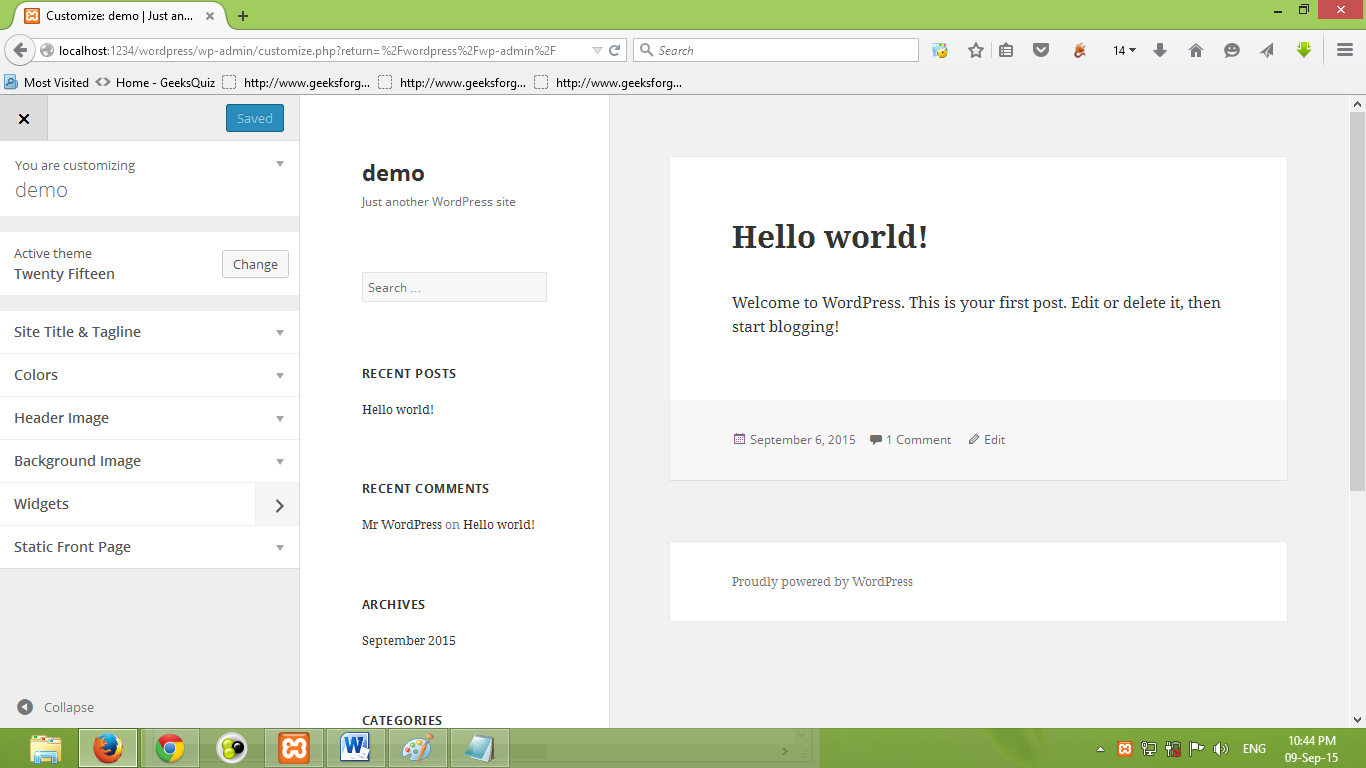Viewport: 1366px width, 768px height.
Task: Select the 'Customize: demo' browser tab
Action: coord(120,16)
